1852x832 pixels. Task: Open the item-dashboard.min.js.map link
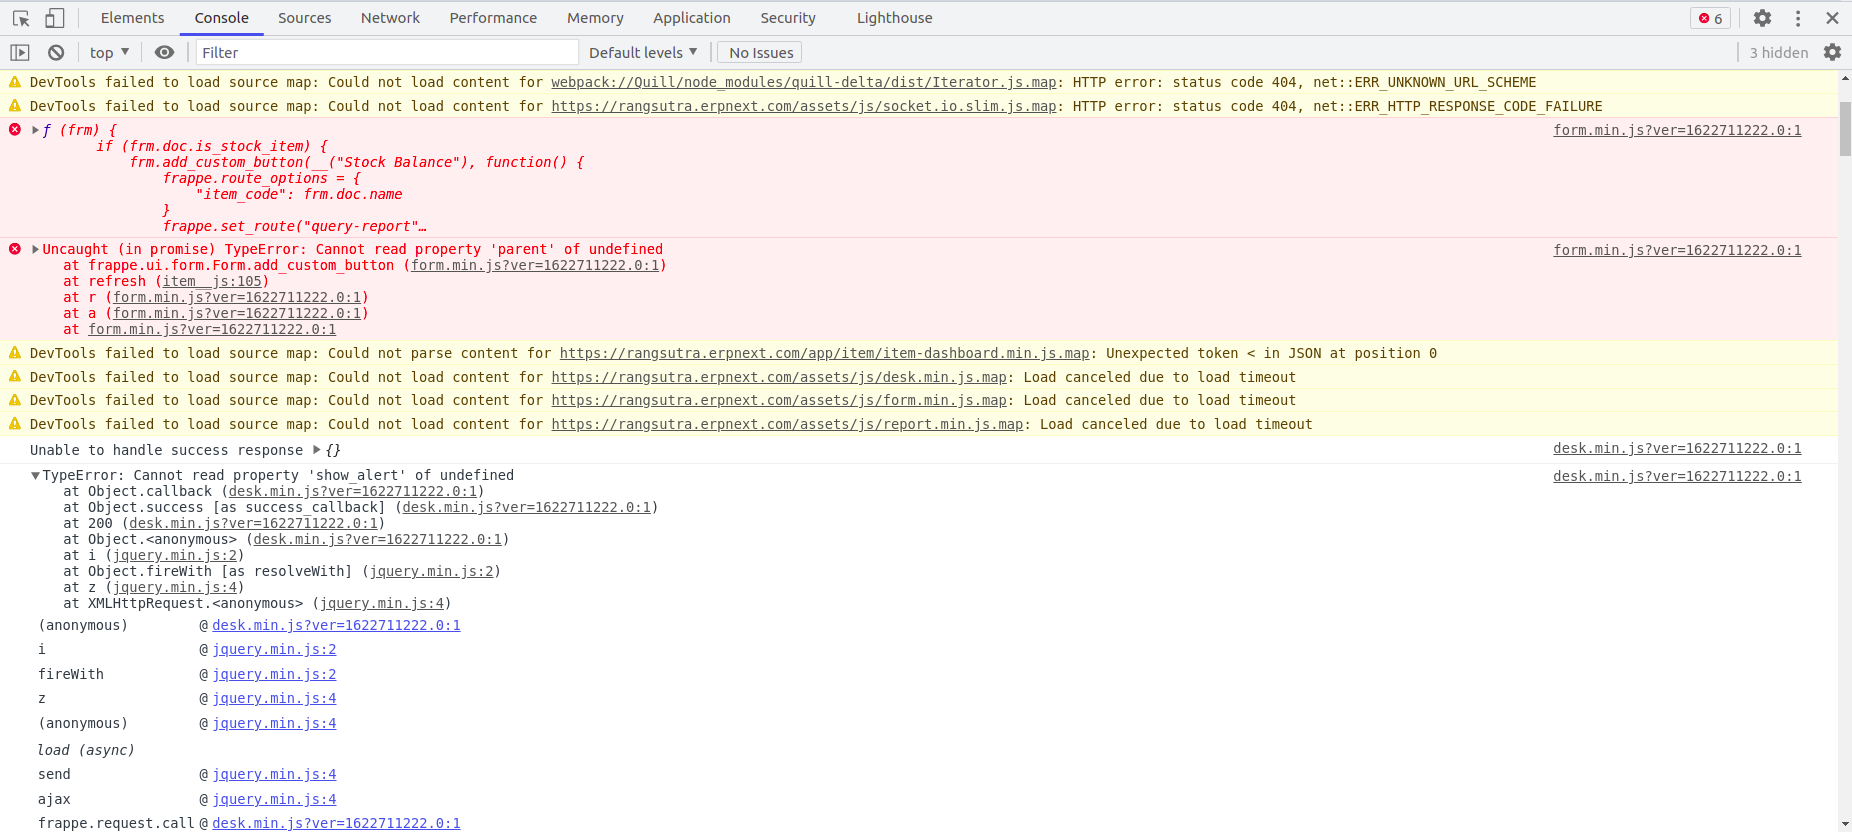(824, 353)
